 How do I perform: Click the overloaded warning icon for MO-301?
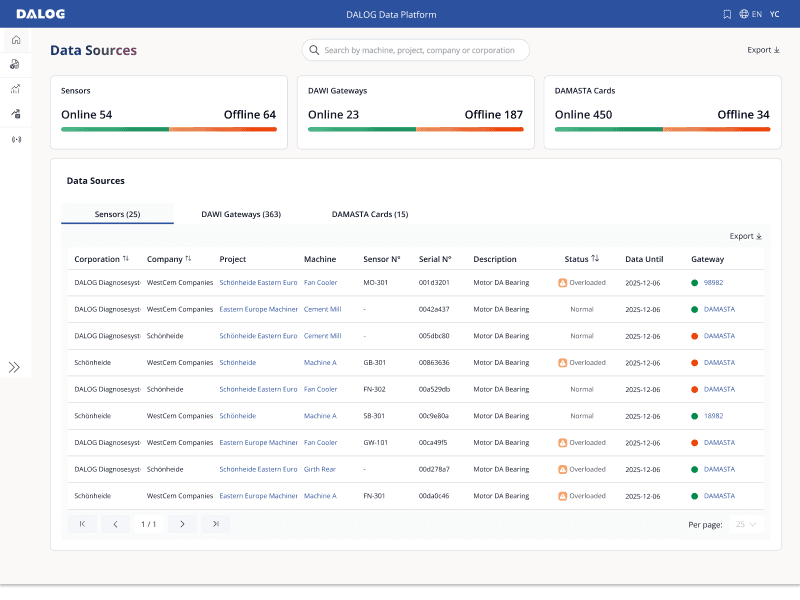point(563,283)
